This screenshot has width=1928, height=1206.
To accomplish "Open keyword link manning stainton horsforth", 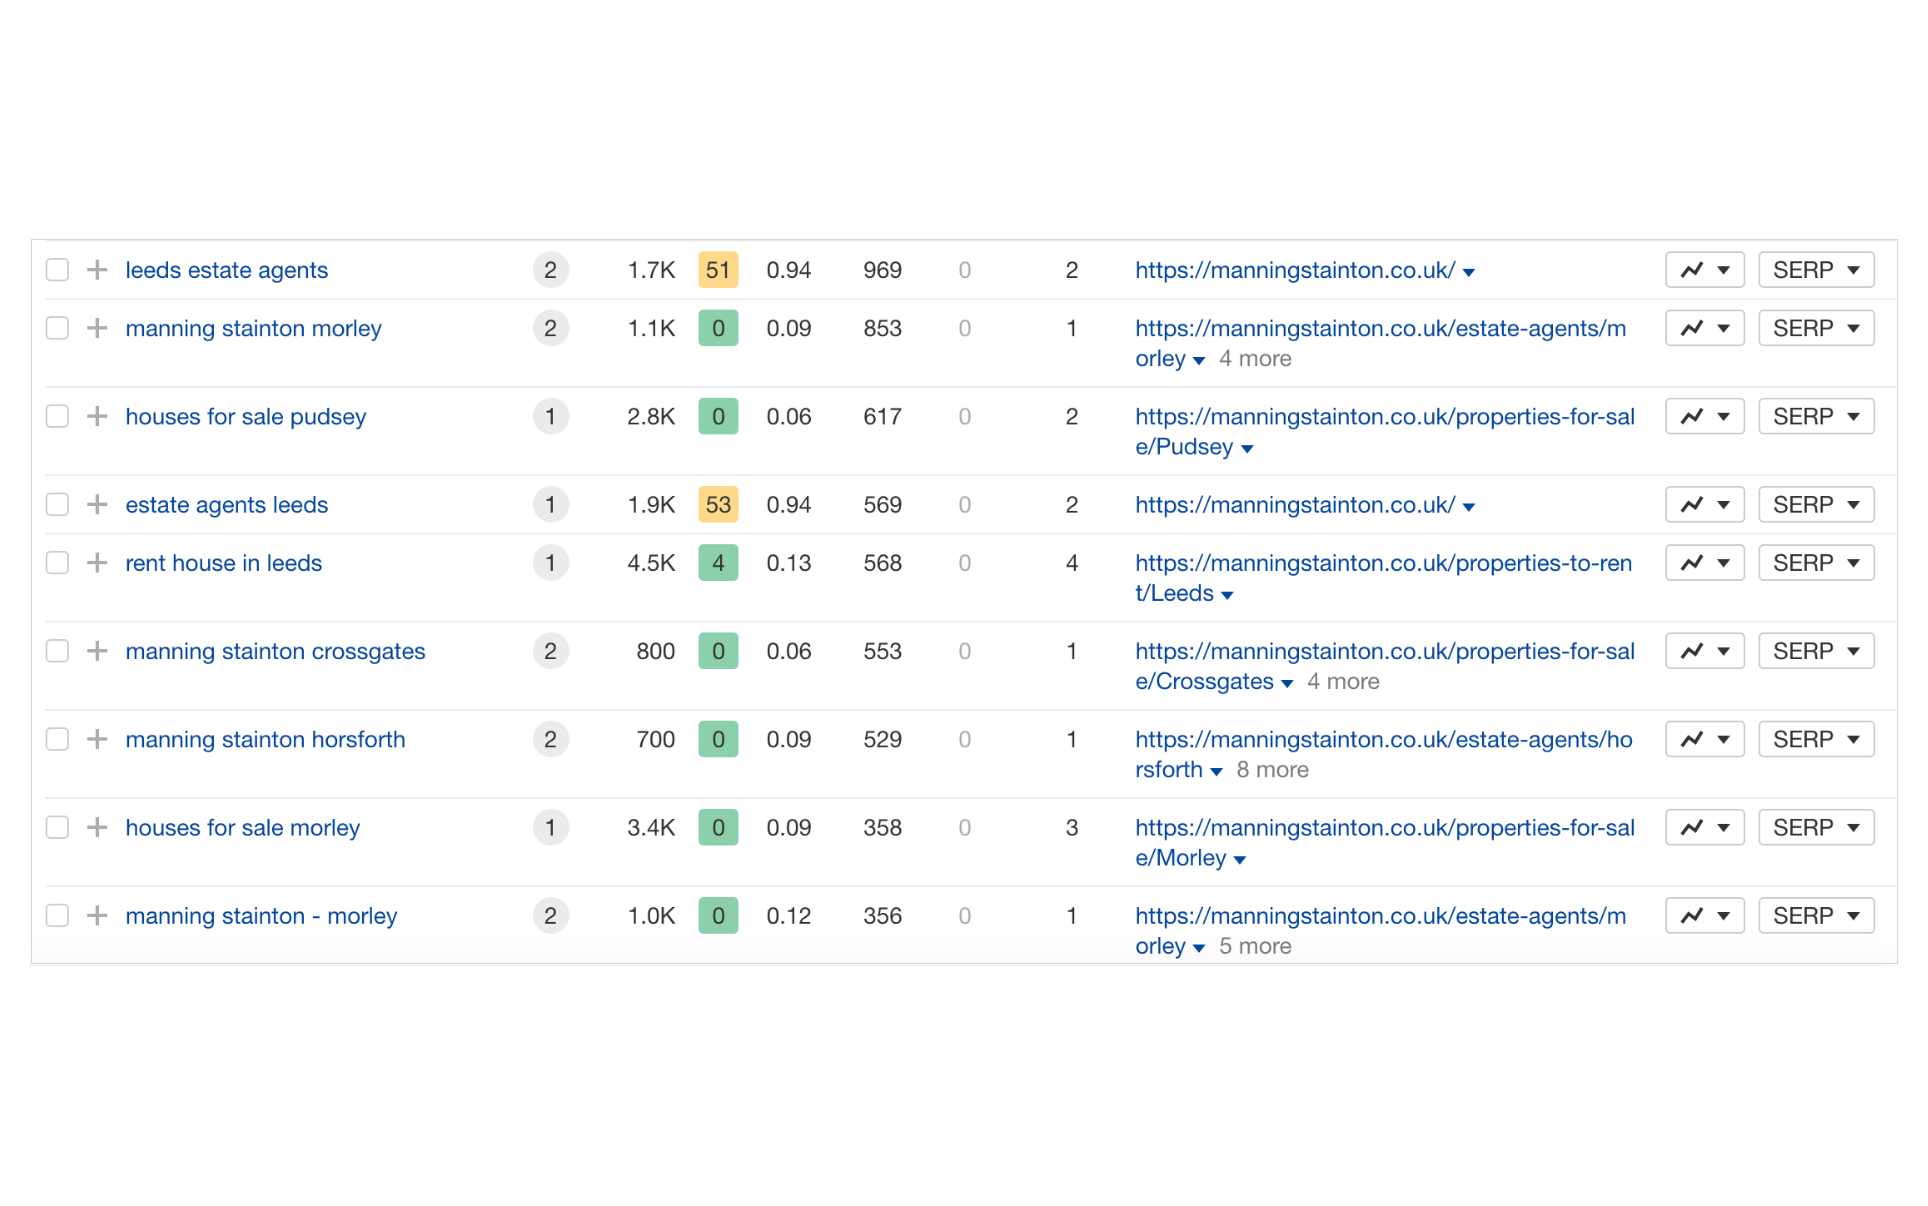I will (x=266, y=739).
